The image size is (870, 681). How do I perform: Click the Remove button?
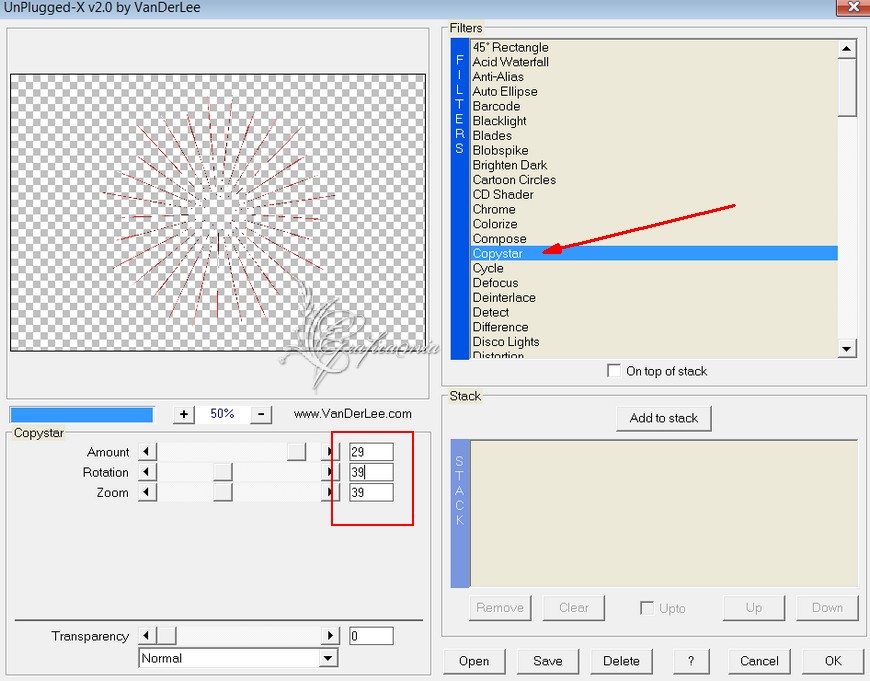pos(500,608)
